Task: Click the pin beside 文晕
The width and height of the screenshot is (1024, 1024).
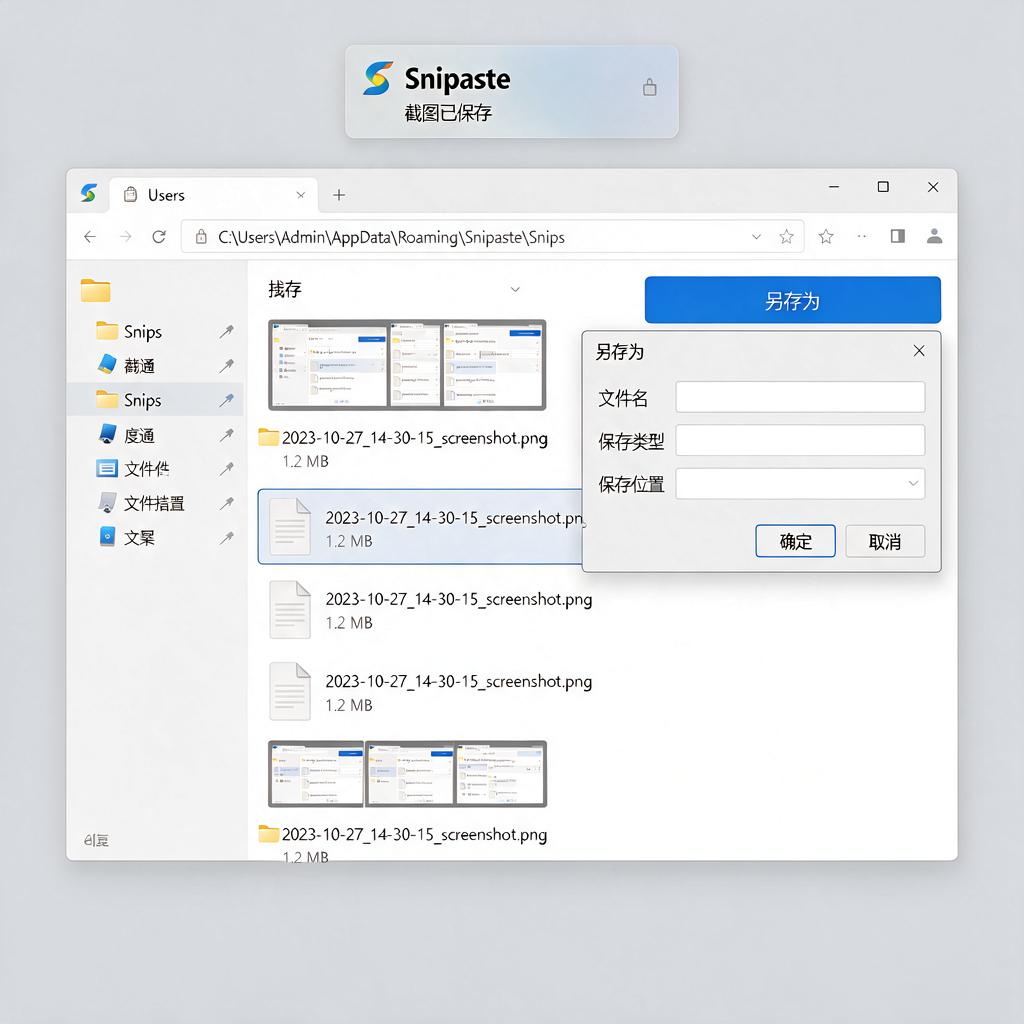Action: [x=227, y=537]
